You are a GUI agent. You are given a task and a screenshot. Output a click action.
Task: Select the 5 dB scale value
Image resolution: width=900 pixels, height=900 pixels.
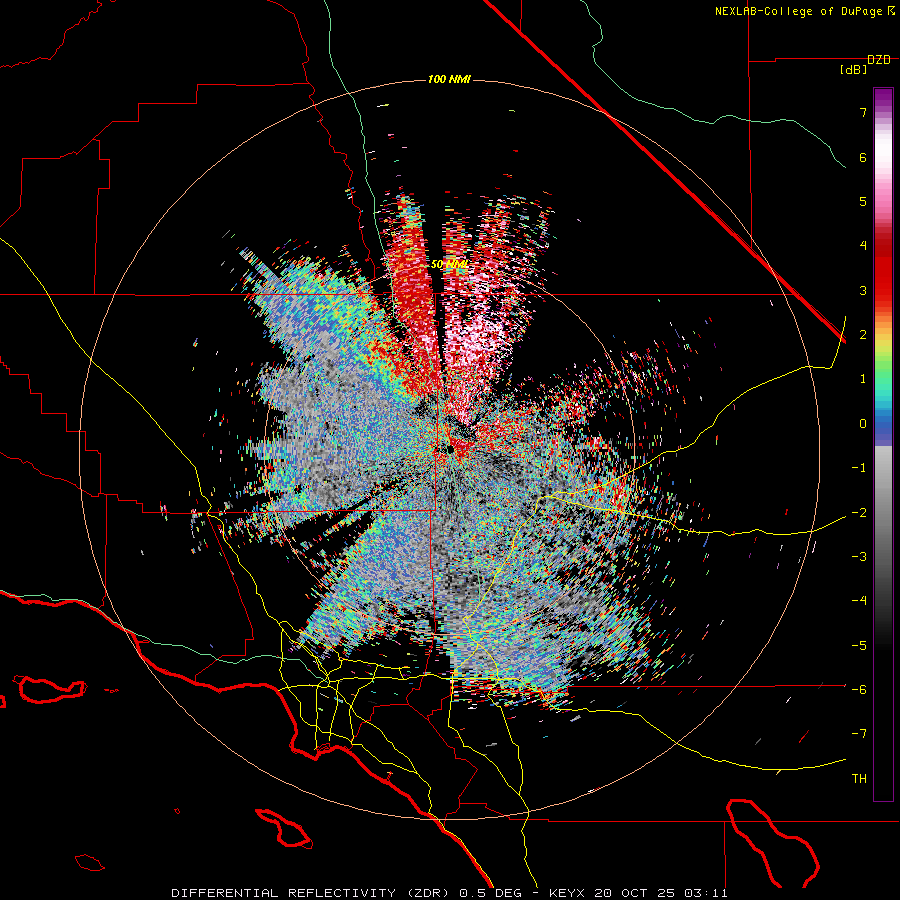click(863, 201)
